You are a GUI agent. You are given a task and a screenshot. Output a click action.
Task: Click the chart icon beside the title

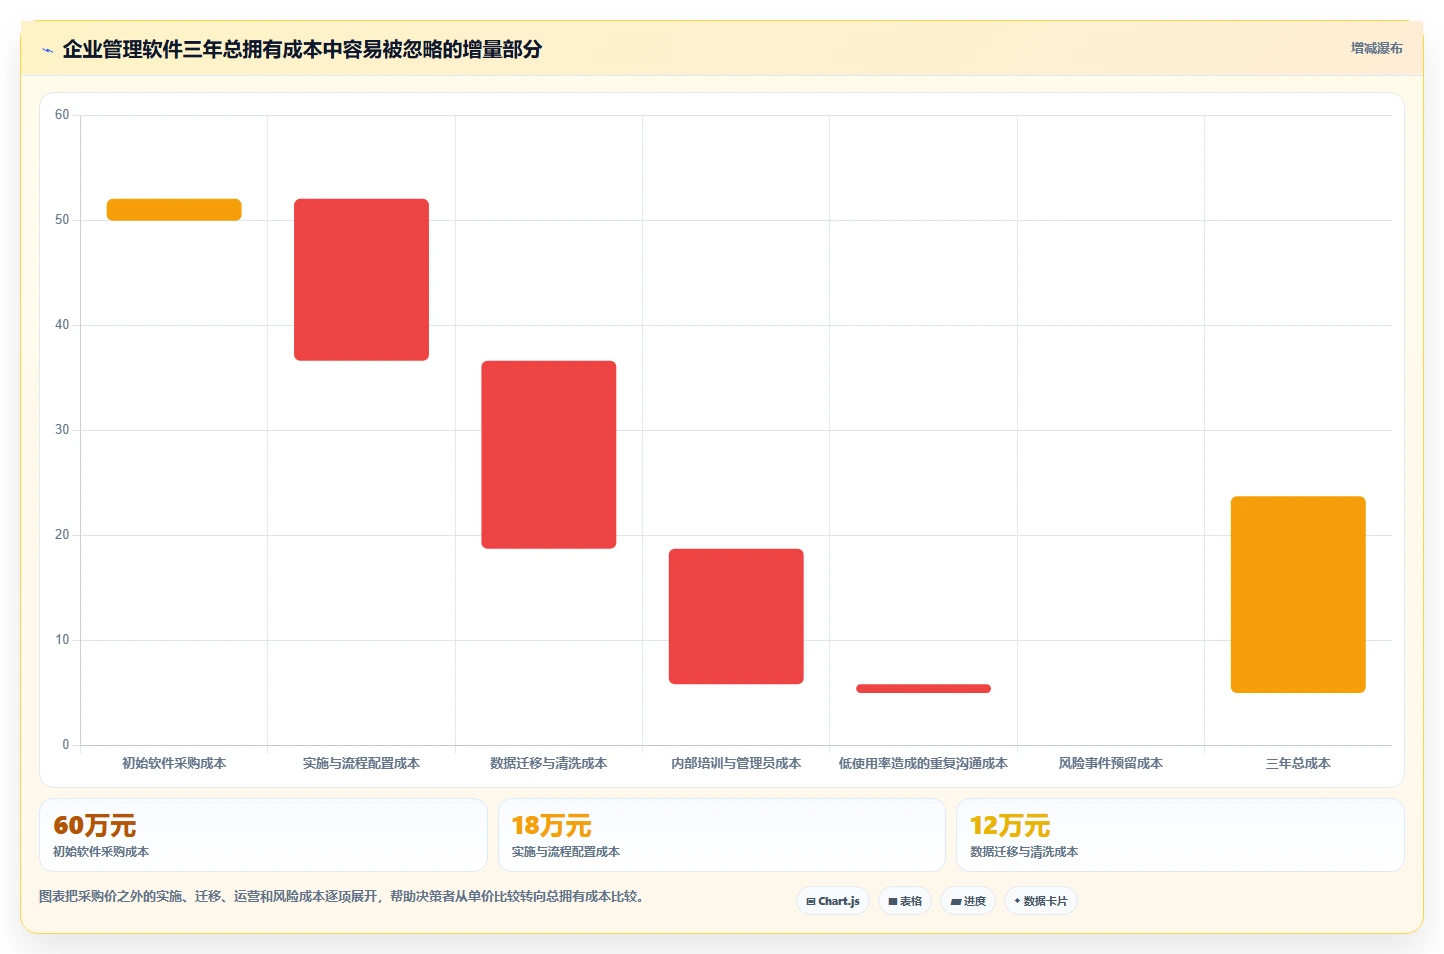click(47, 50)
